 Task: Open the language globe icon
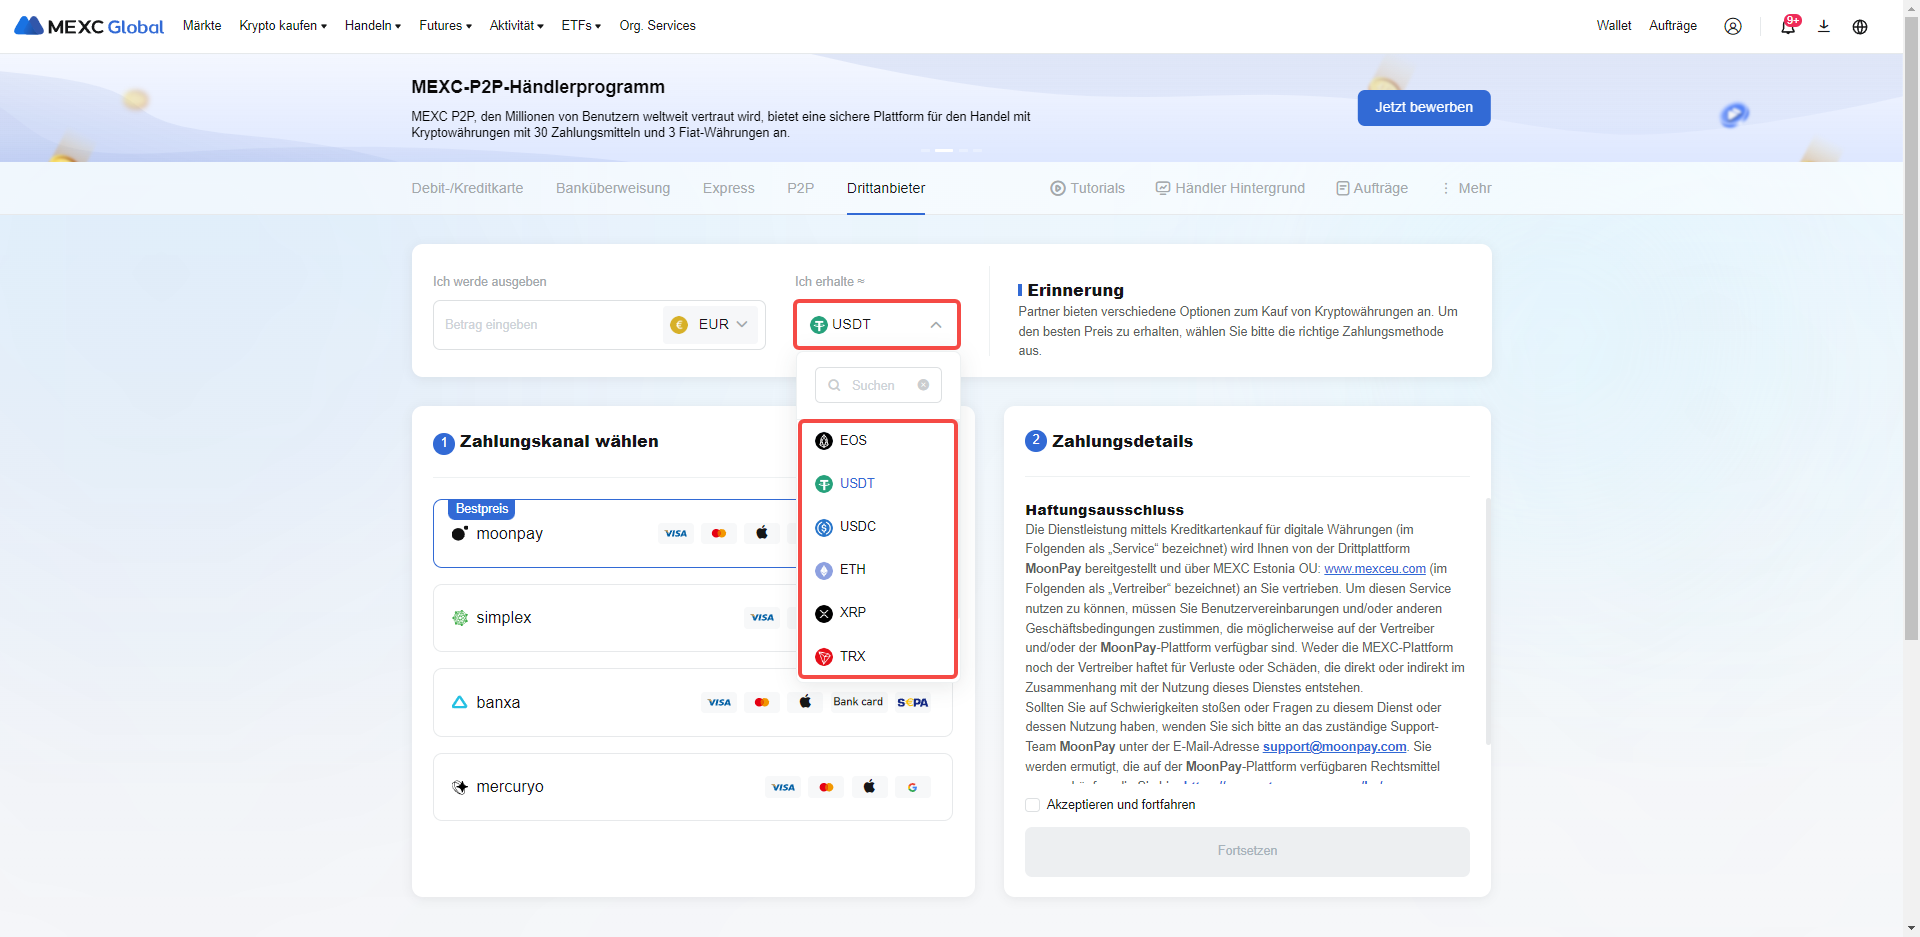[x=1859, y=26]
